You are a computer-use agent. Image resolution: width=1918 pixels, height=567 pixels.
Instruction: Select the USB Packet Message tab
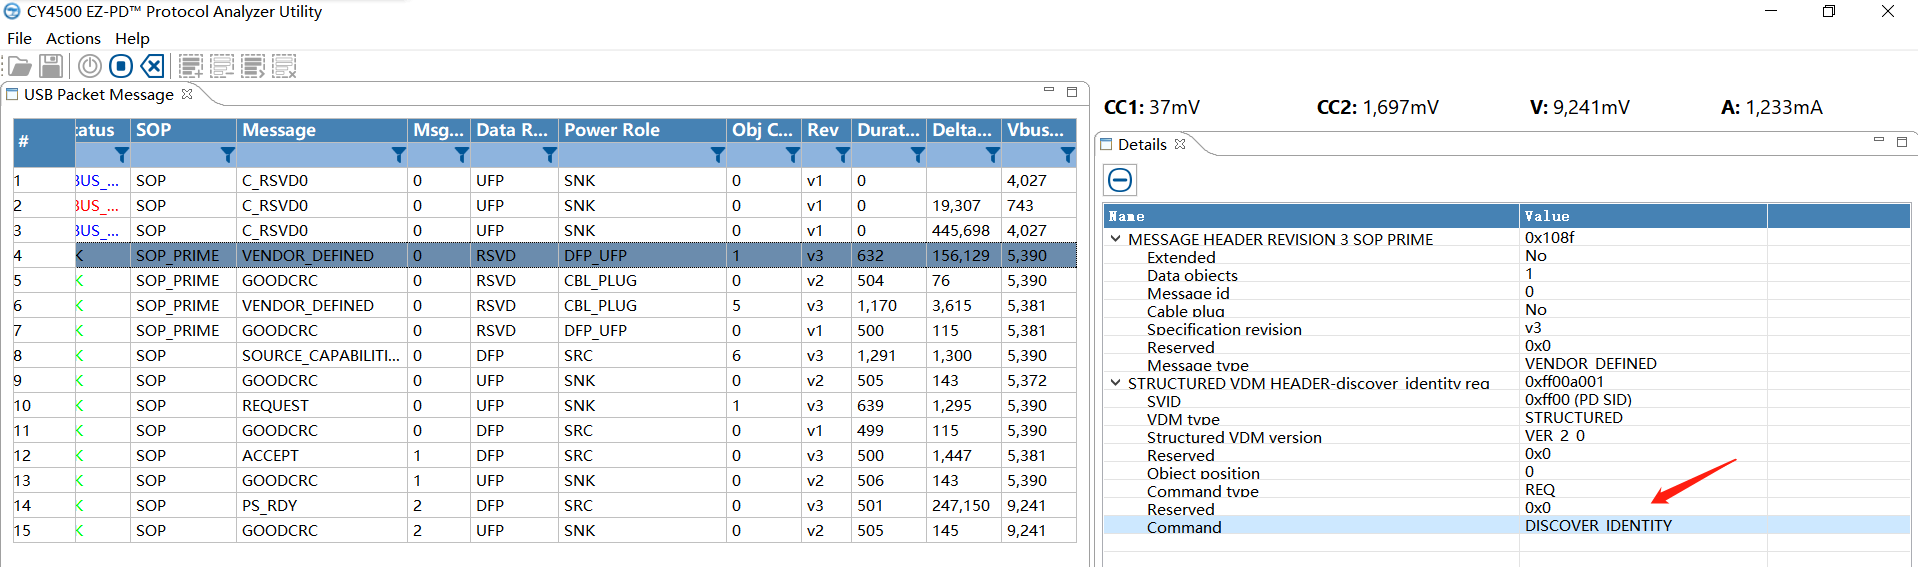pos(99,94)
